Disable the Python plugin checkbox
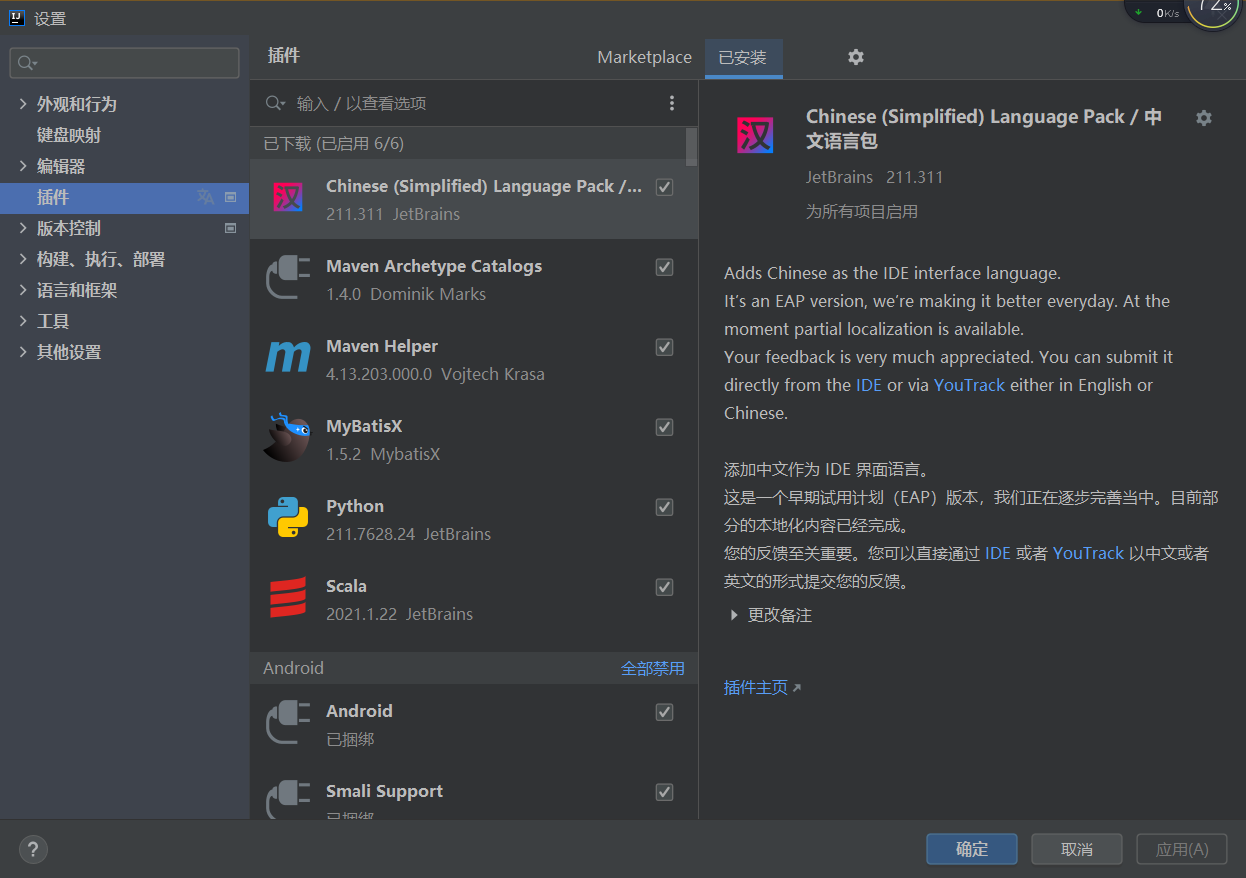This screenshot has width=1246, height=878. click(x=664, y=507)
